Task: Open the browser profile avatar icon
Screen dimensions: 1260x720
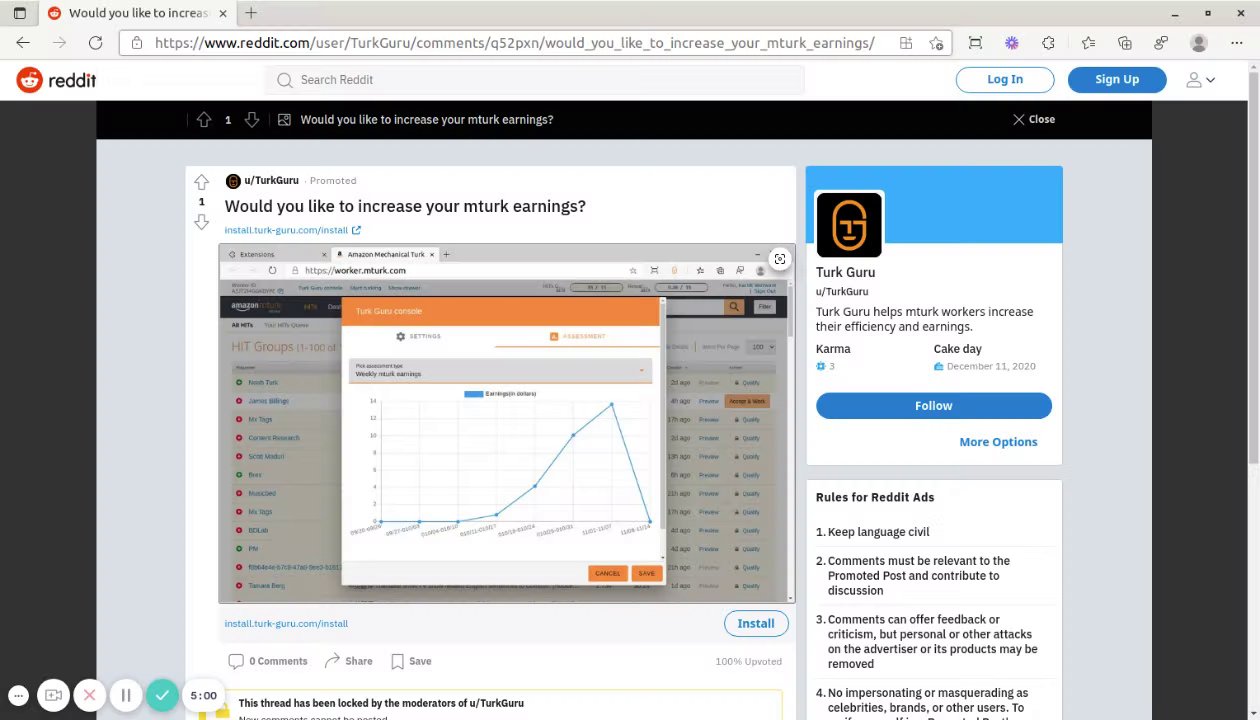Action: pyautogui.click(x=1199, y=43)
